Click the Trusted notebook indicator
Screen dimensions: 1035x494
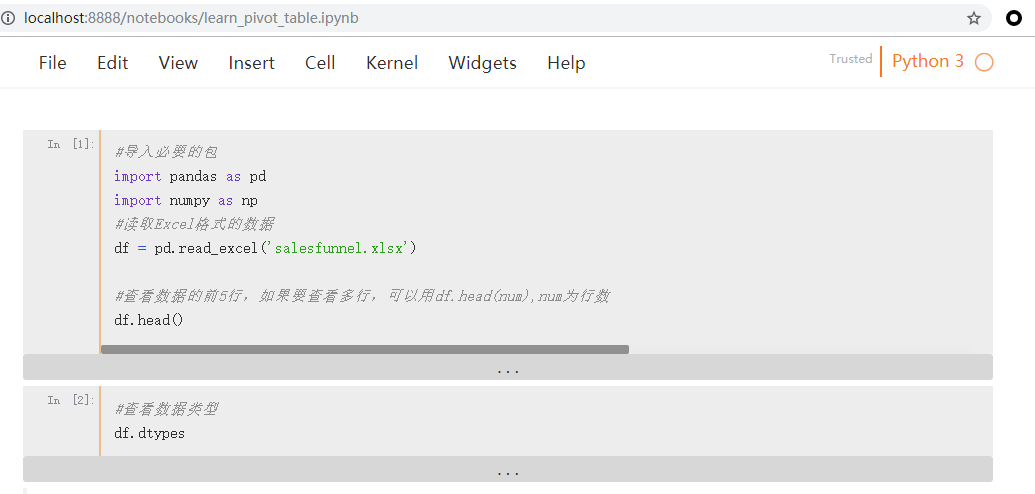click(x=851, y=59)
